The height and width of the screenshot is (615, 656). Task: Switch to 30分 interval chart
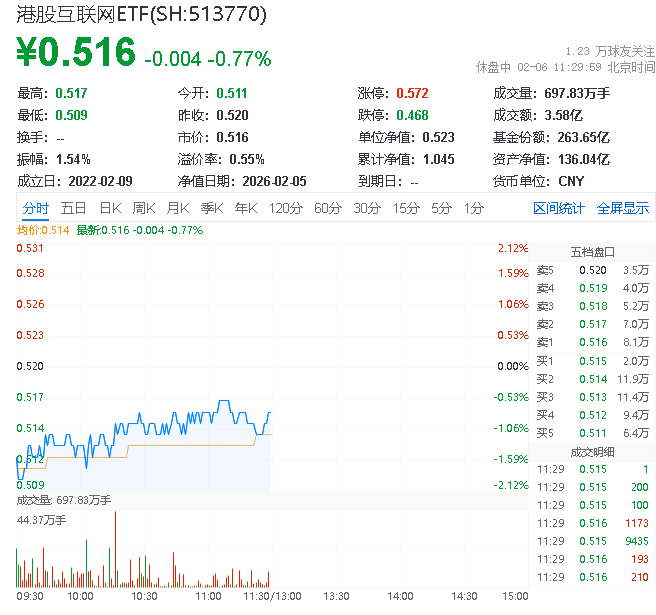[366, 208]
